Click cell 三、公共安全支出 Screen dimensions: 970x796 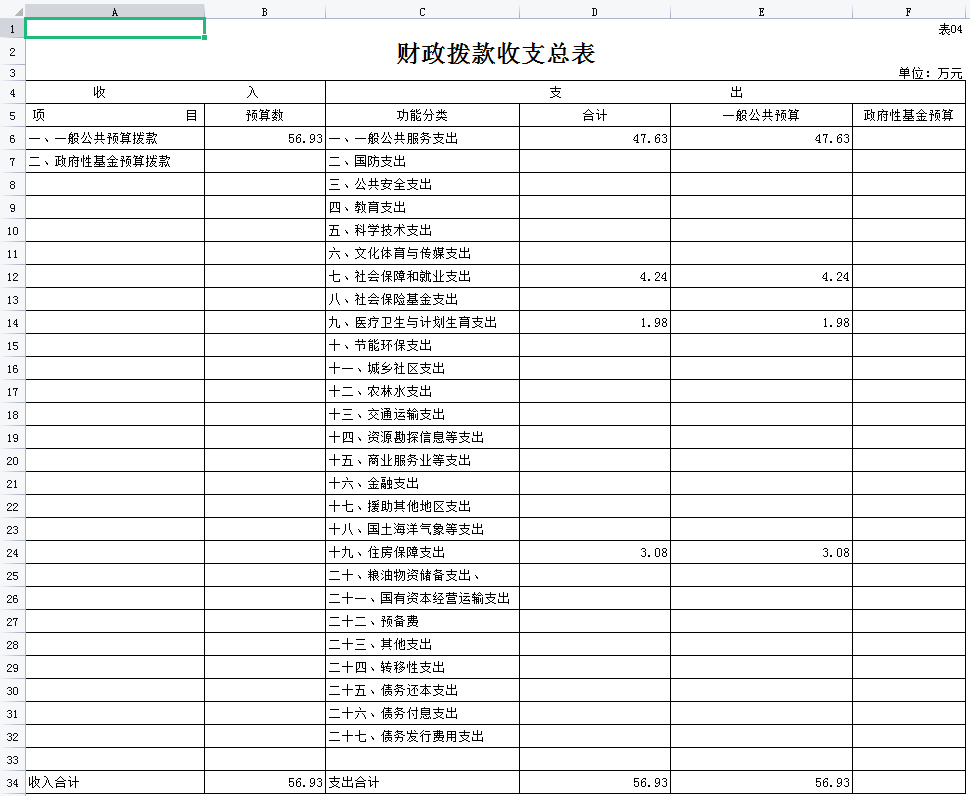coord(423,184)
